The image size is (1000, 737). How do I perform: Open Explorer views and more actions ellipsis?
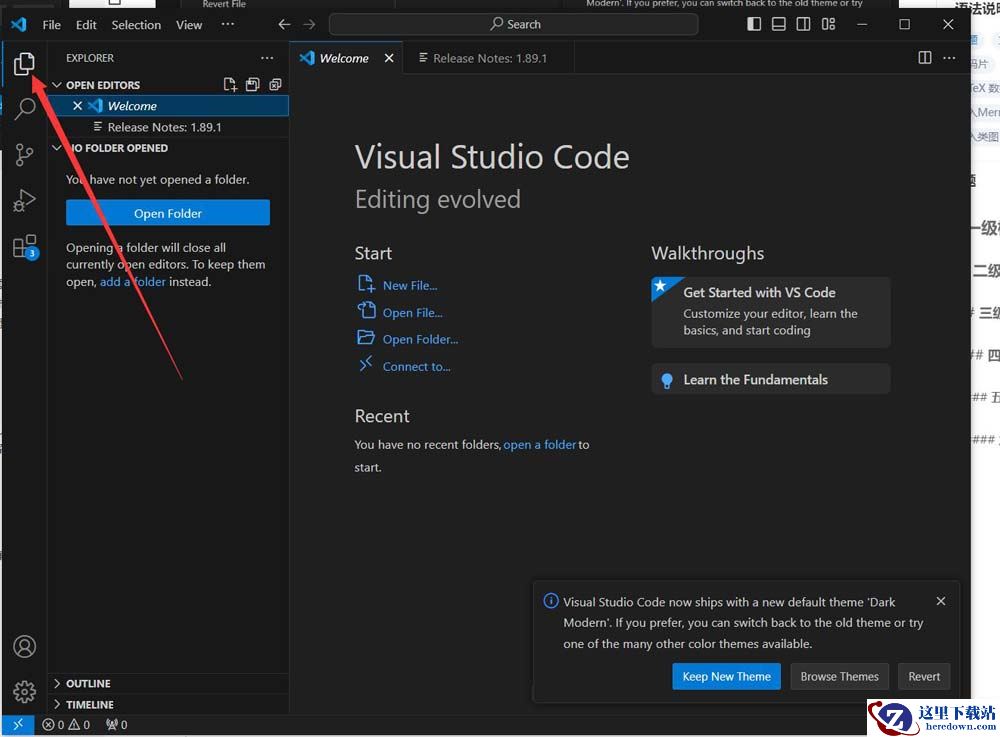267,58
